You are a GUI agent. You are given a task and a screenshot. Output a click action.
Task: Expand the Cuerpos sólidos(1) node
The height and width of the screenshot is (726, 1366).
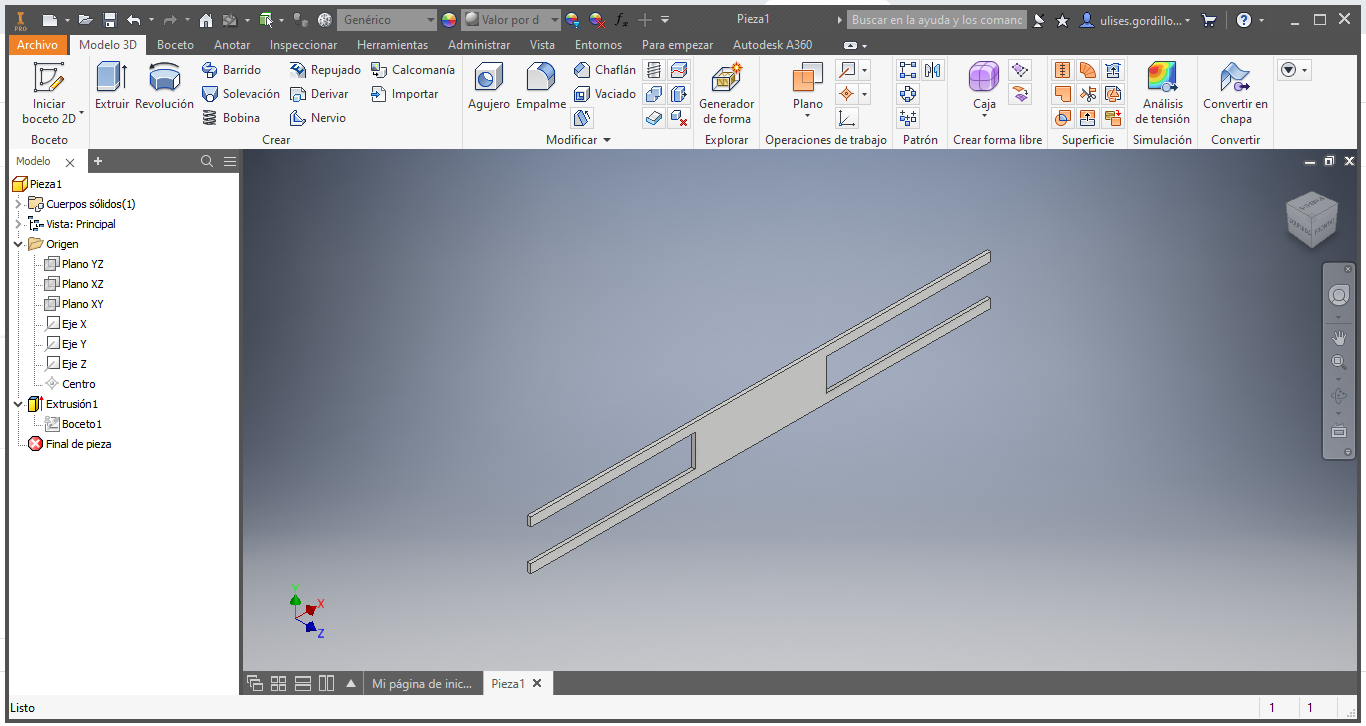(x=18, y=204)
